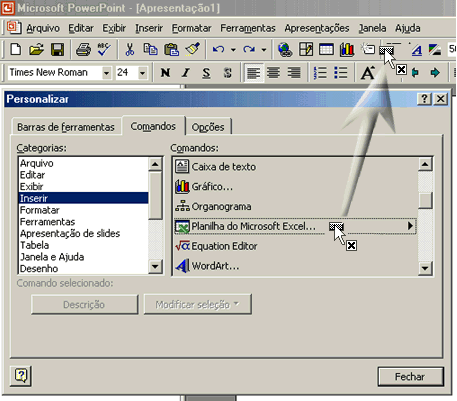
Task: Click the Bullets list icon
Action: [x=341, y=73]
